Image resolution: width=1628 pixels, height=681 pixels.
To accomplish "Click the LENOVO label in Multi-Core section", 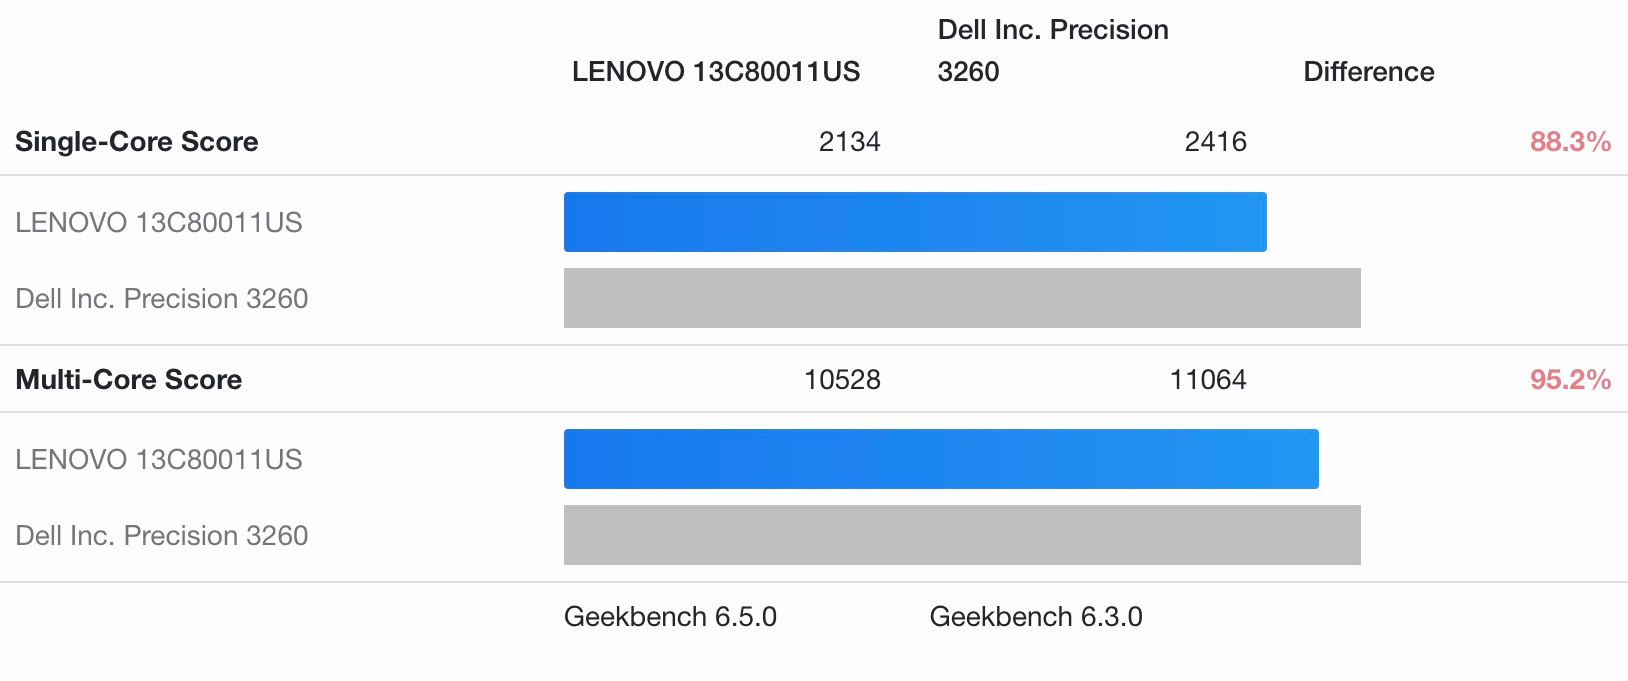I will pyautogui.click(x=159, y=459).
